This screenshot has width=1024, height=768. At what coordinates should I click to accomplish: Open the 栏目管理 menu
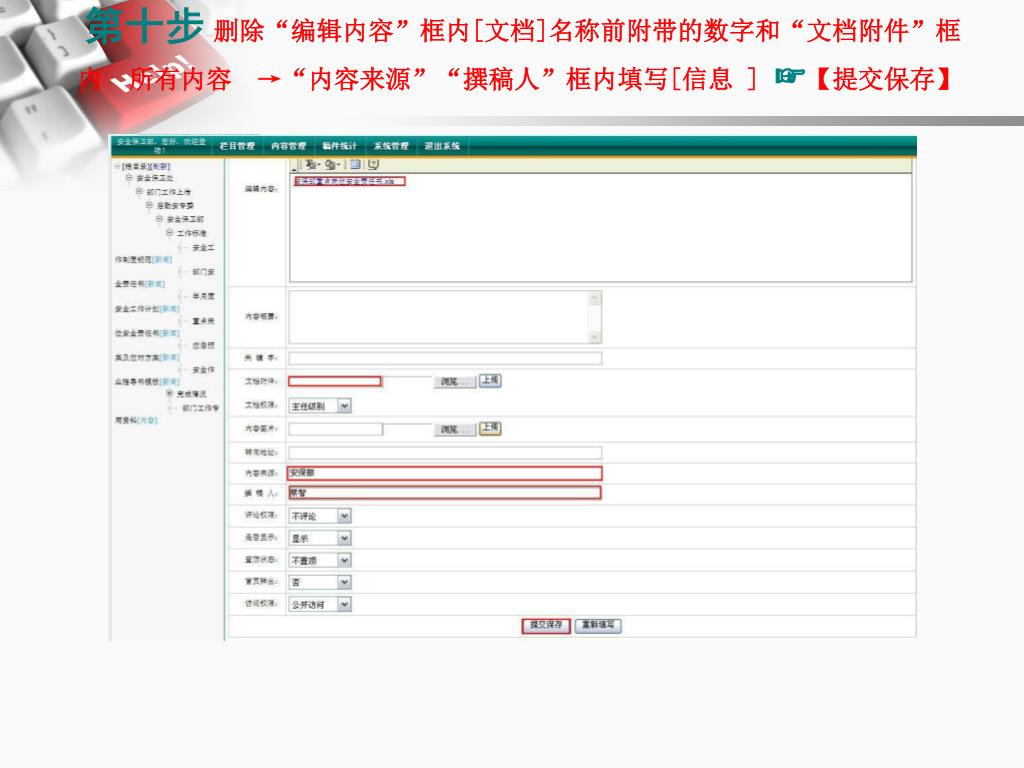(x=237, y=146)
